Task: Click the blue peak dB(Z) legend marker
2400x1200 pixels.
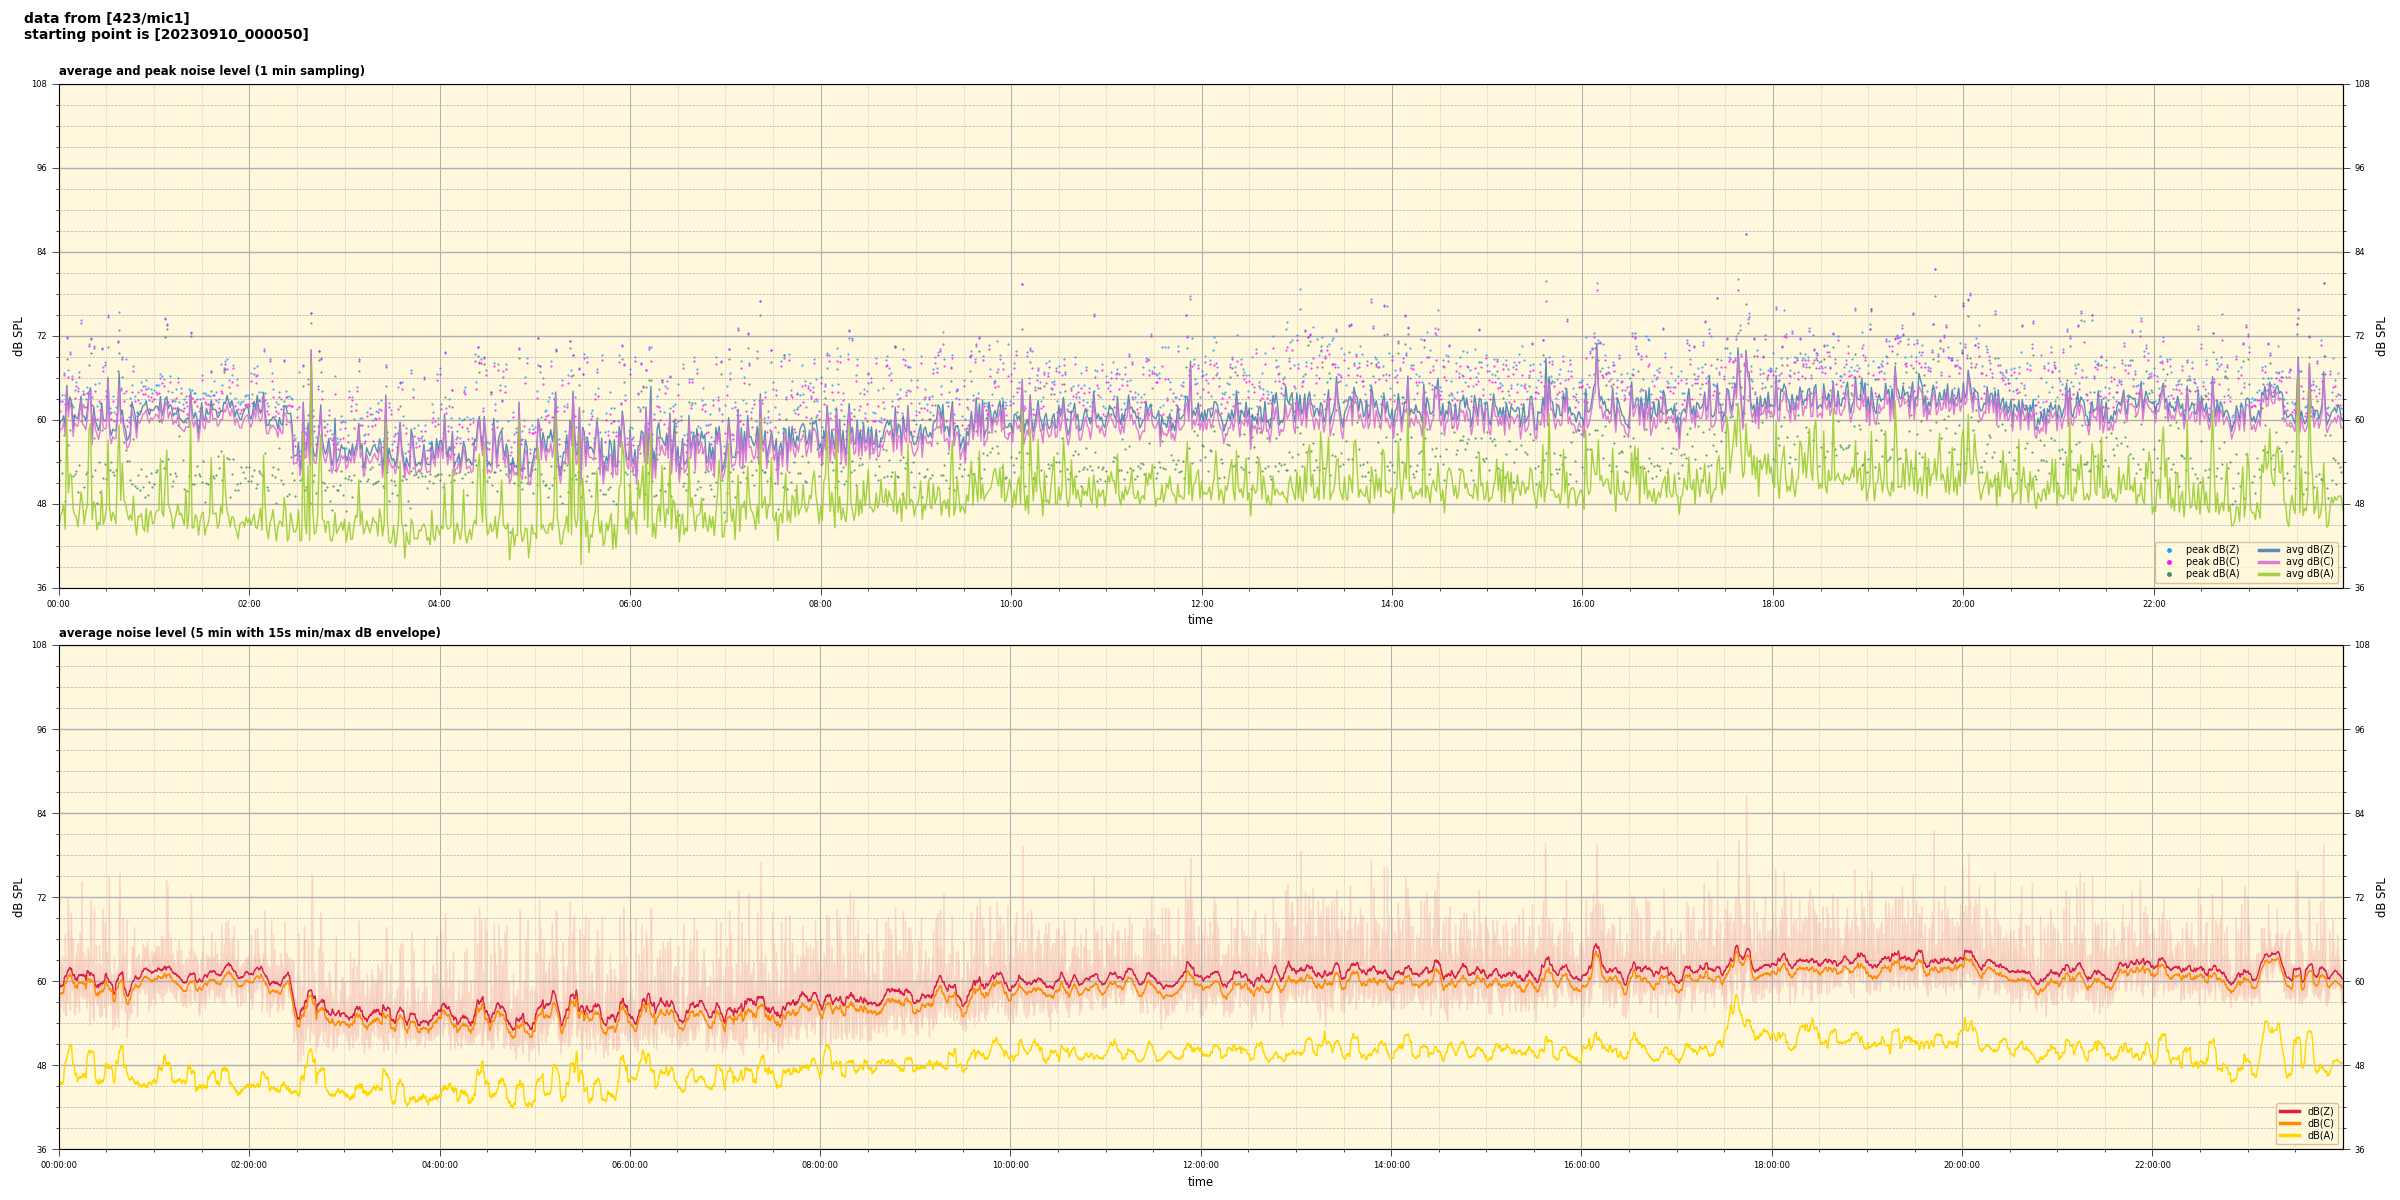Action: pos(2169,550)
